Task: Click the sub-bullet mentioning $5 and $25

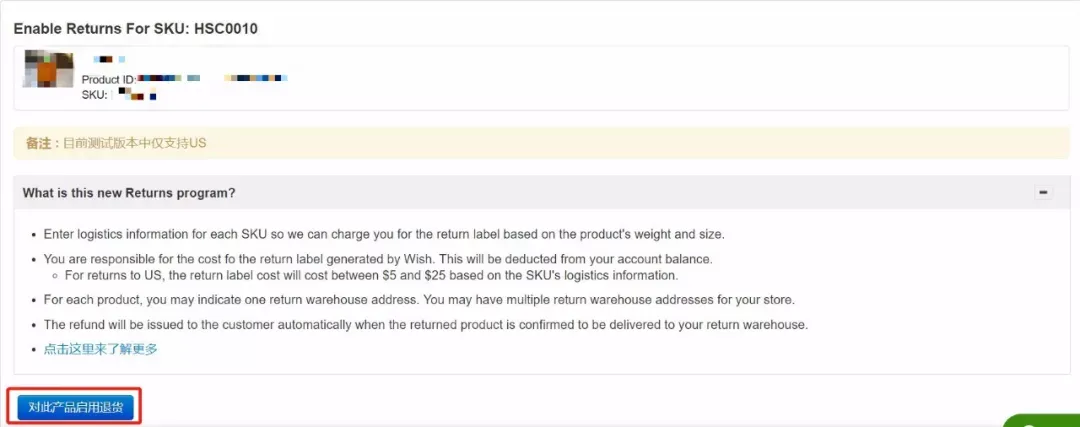Action: pos(372,275)
